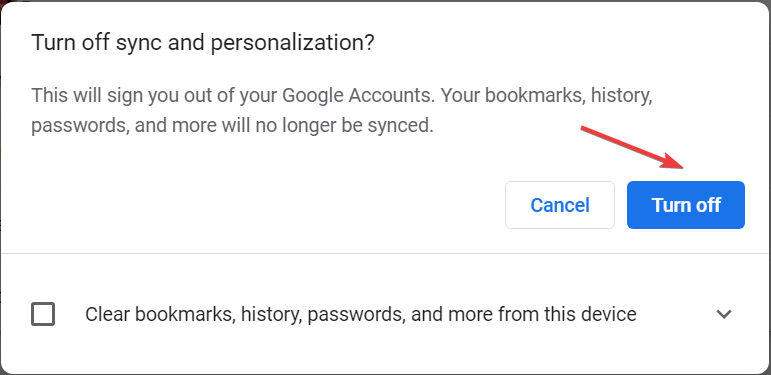
Task: Click the red arrow annotation head
Action: tap(675, 162)
